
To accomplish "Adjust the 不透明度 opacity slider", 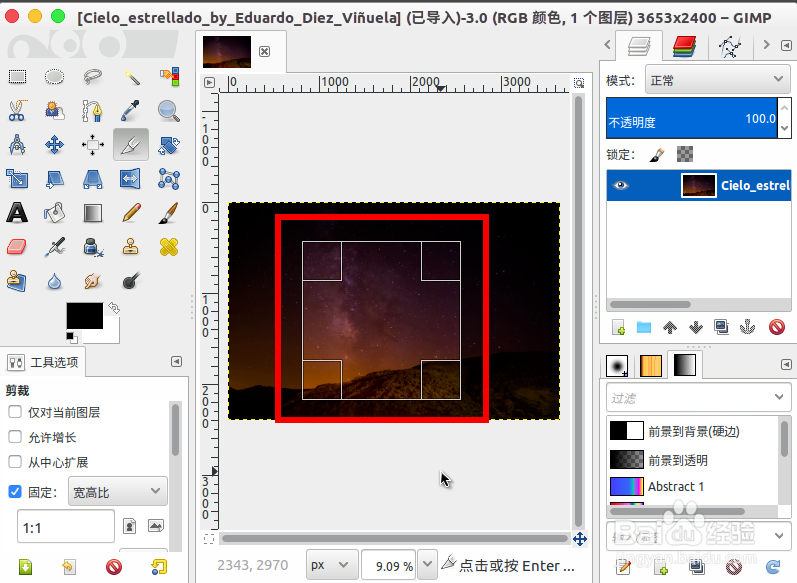I will 691,118.
